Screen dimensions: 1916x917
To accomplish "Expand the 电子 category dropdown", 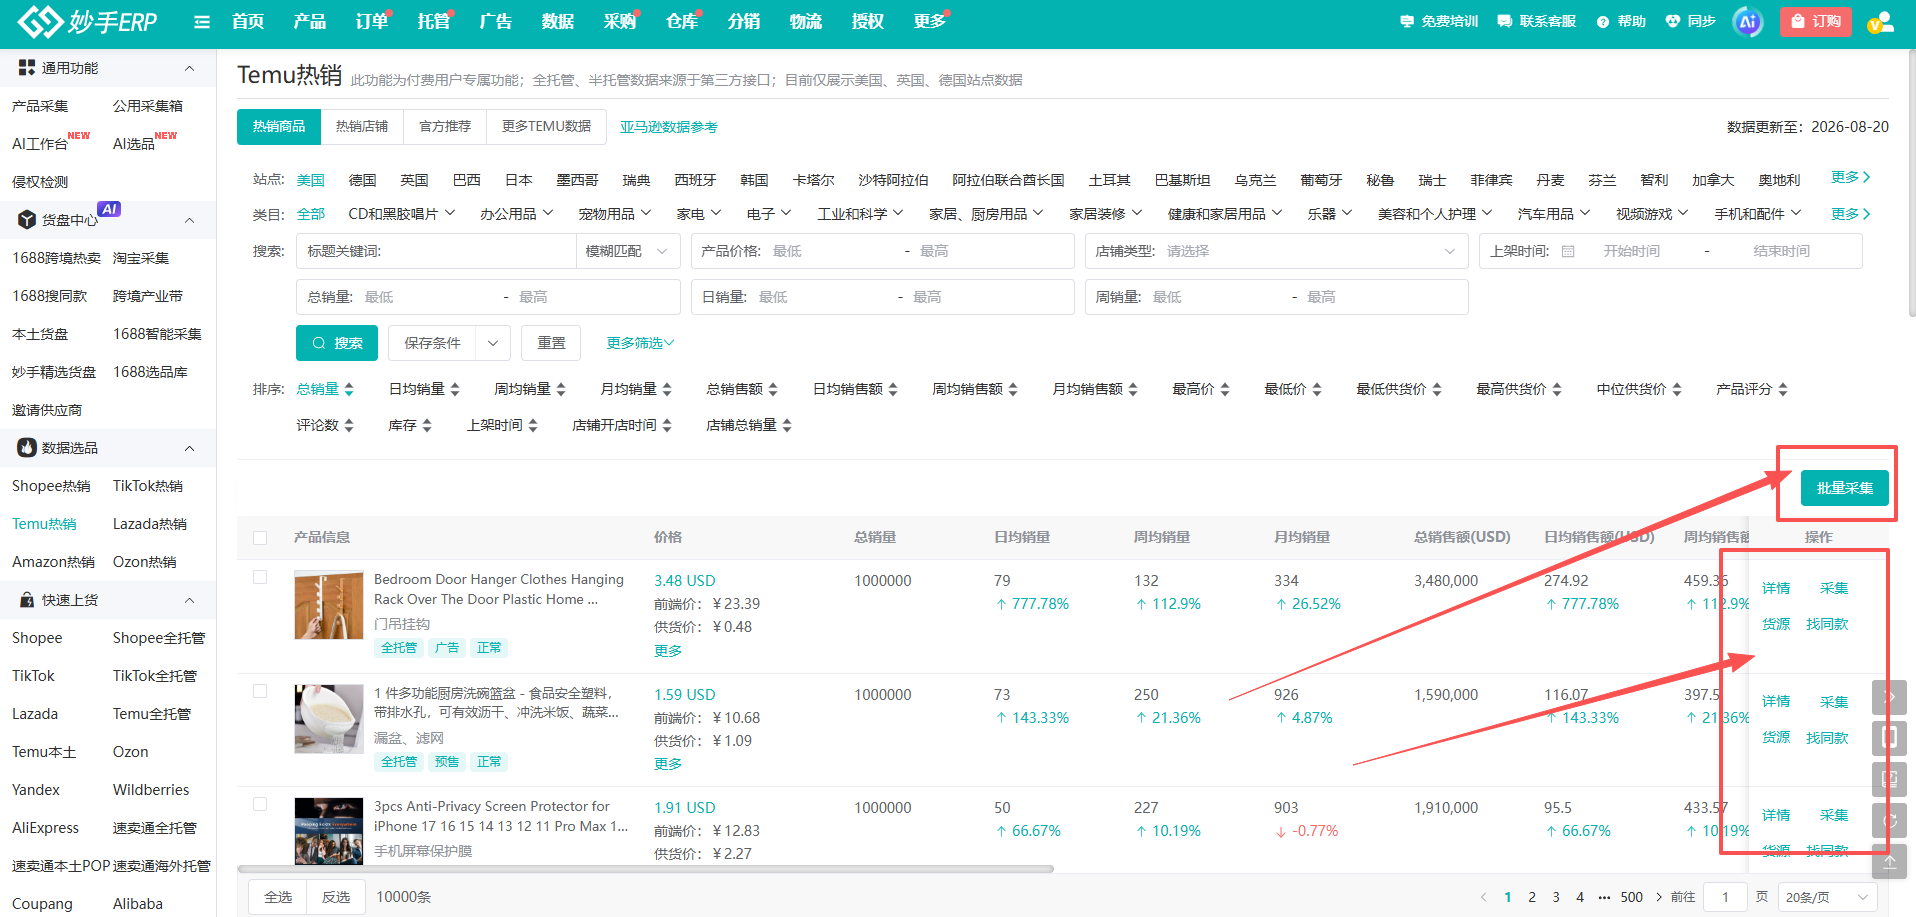I will (x=769, y=214).
